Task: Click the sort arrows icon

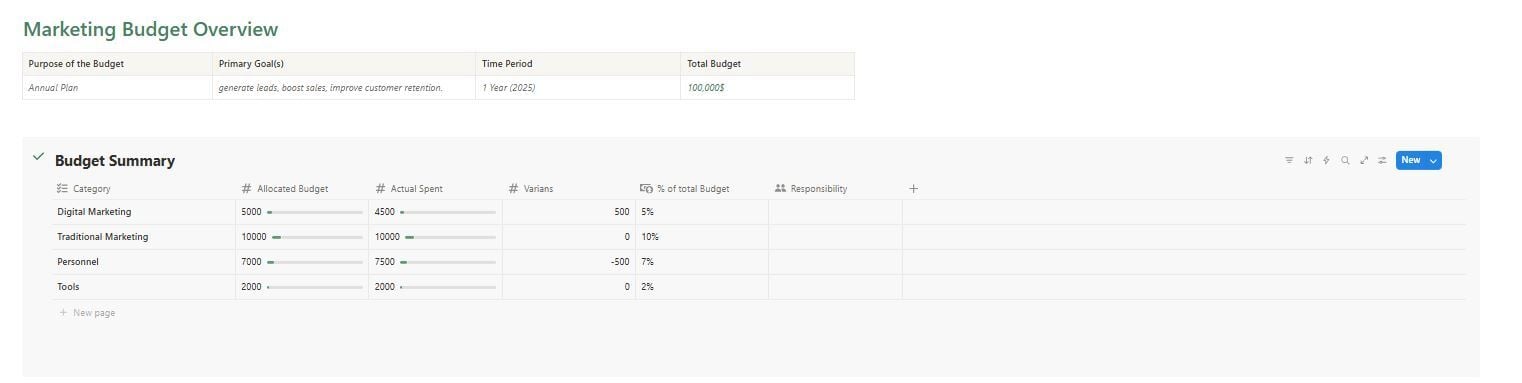Action: (1308, 160)
